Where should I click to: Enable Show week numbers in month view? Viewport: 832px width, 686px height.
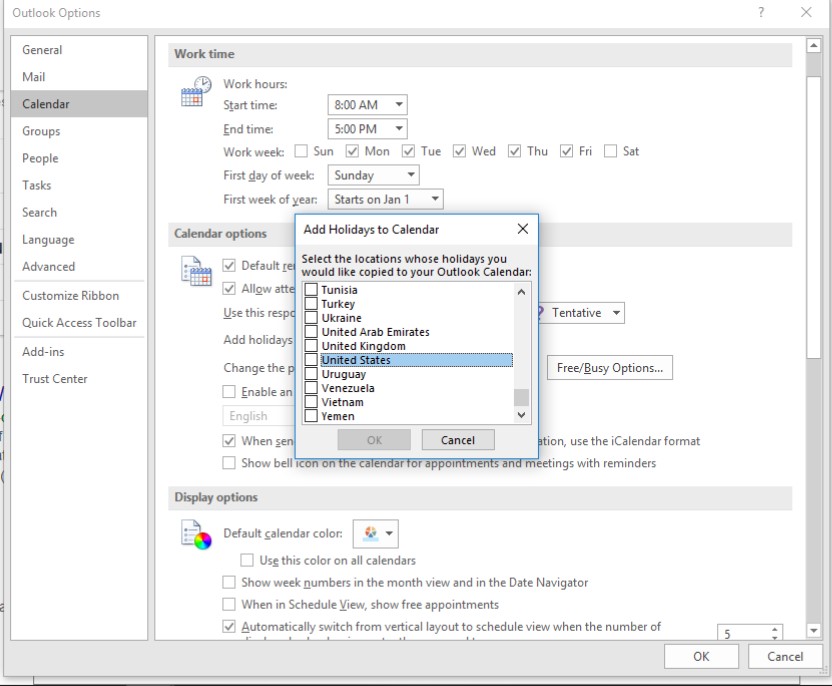pyautogui.click(x=229, y=583)
